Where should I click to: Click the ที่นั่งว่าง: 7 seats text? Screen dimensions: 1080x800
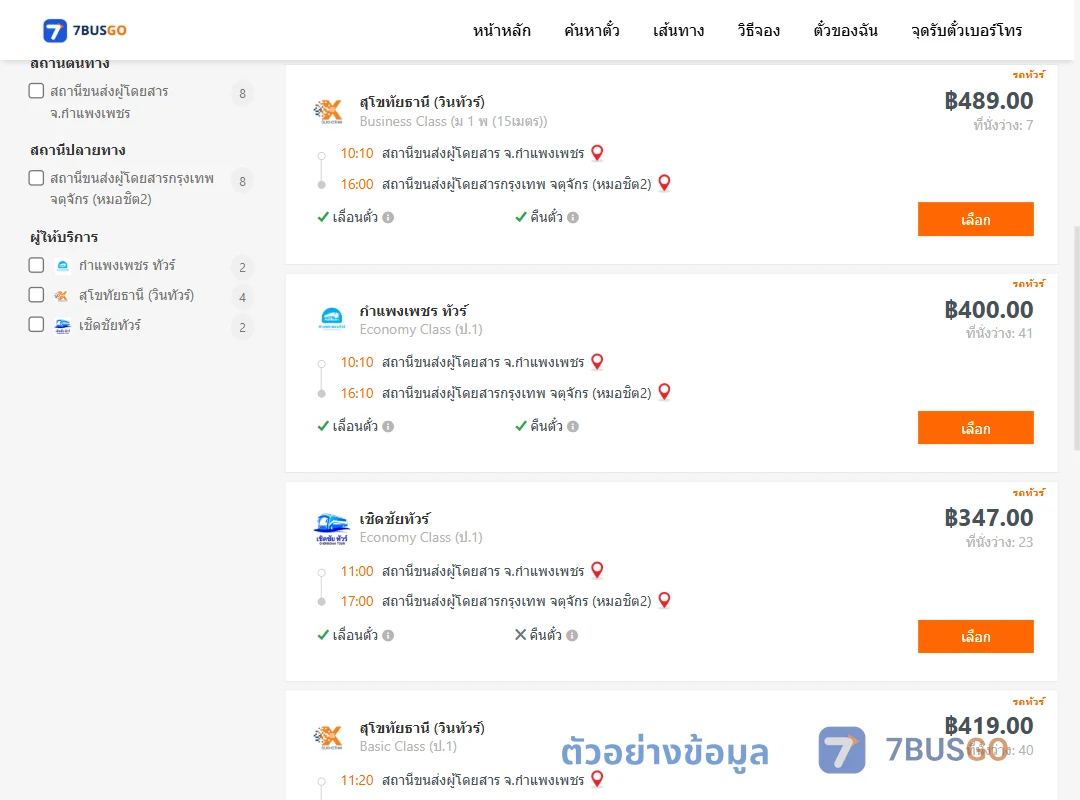(1003, 125)
